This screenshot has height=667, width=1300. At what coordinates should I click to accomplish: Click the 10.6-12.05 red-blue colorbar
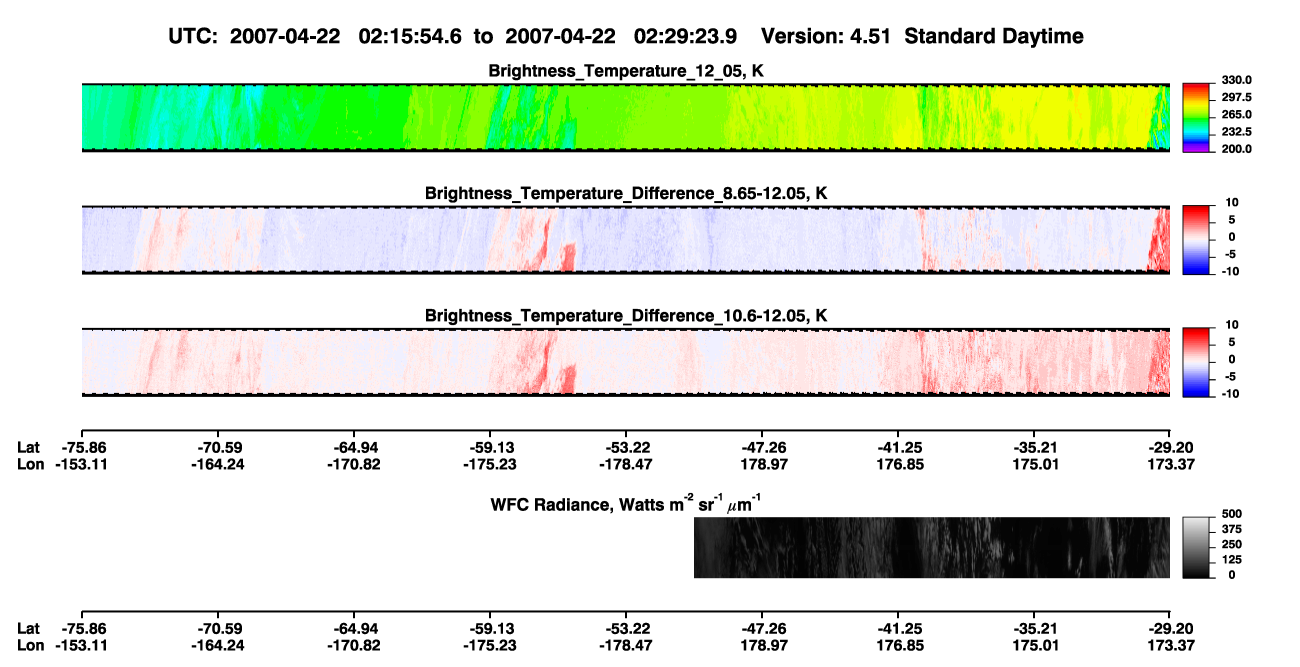(x=1196, y=361)
